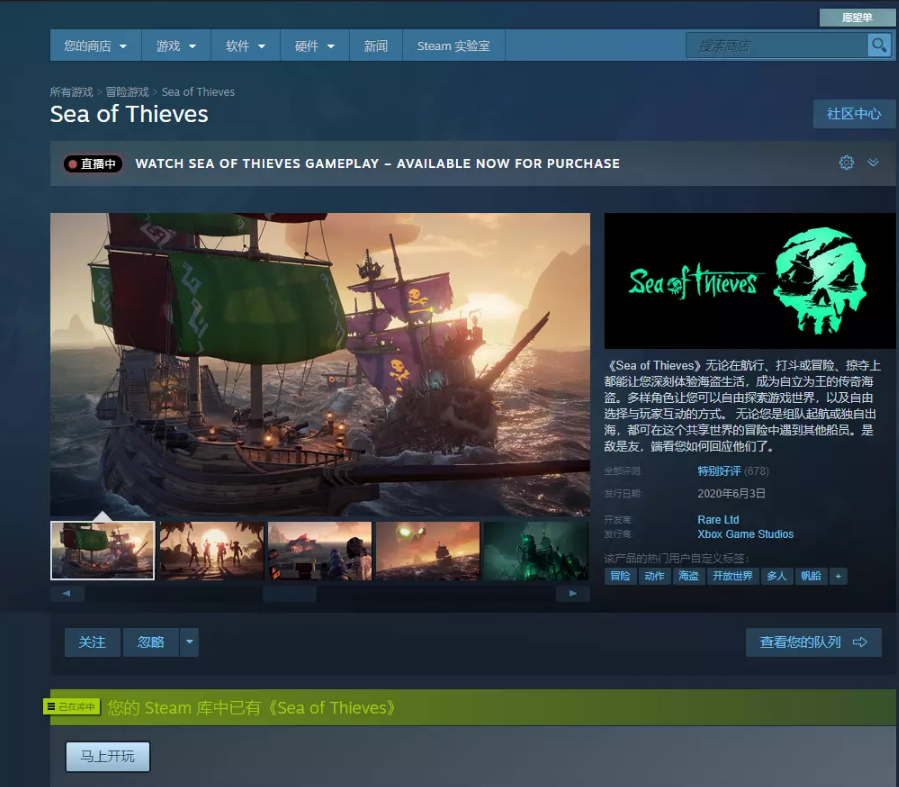The width and height of the screenshot is (899, 787).
Task: Select the 冒险 tag
Action: pos(620,576)
